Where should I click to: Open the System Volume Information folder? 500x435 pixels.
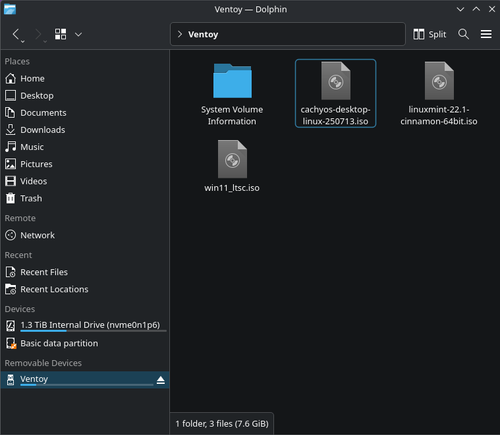(232, 94)
